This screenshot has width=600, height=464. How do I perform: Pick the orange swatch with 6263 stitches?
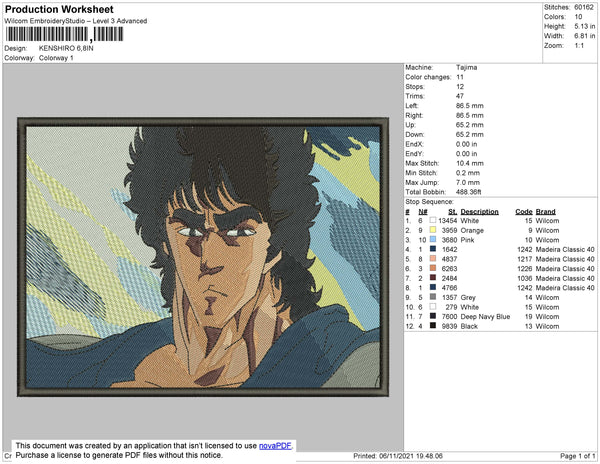(x=433, y=269)
